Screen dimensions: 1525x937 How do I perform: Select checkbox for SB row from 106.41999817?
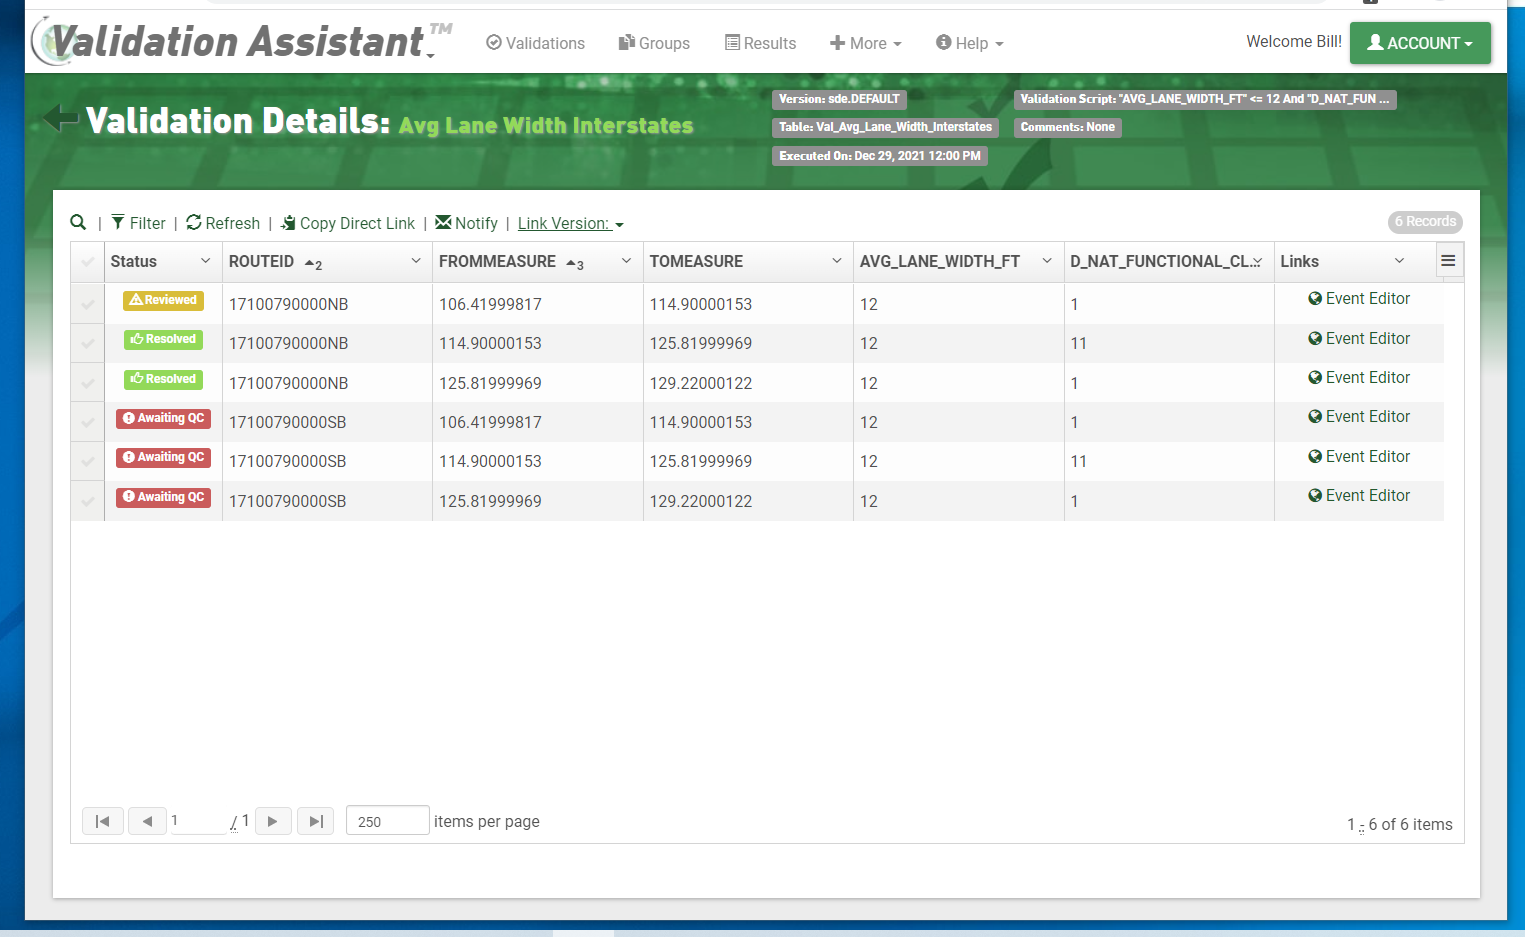(88, 422)
